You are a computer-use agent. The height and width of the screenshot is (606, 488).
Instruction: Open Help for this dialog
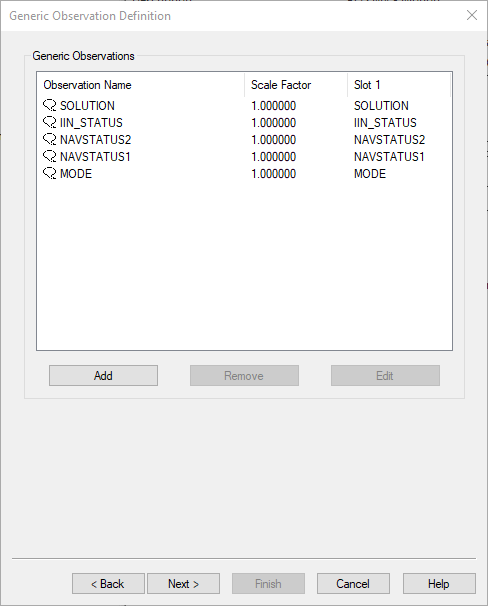(x=439, y=584)
